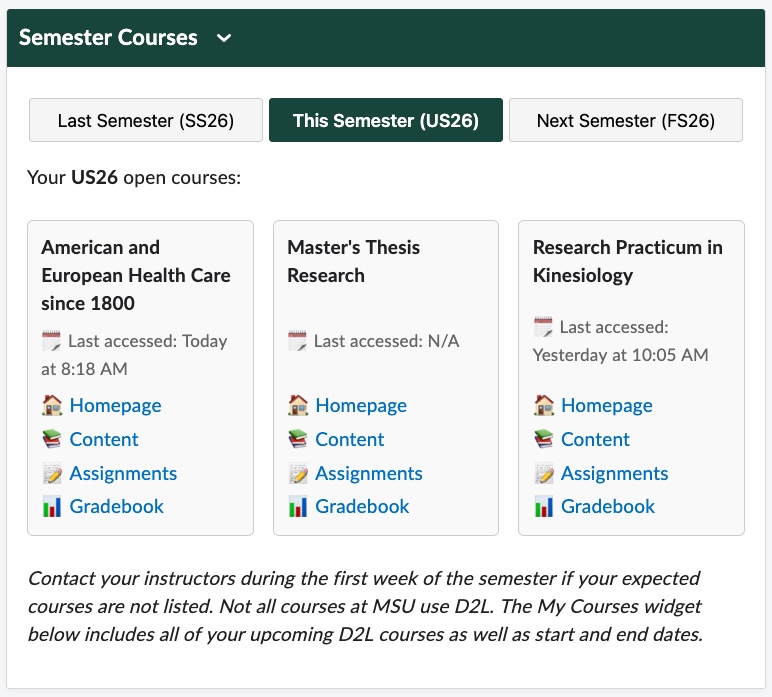772x697 pixels.
Task: Switch to Last Semester (SS26) tab
Action: click(x=146, y=120)
